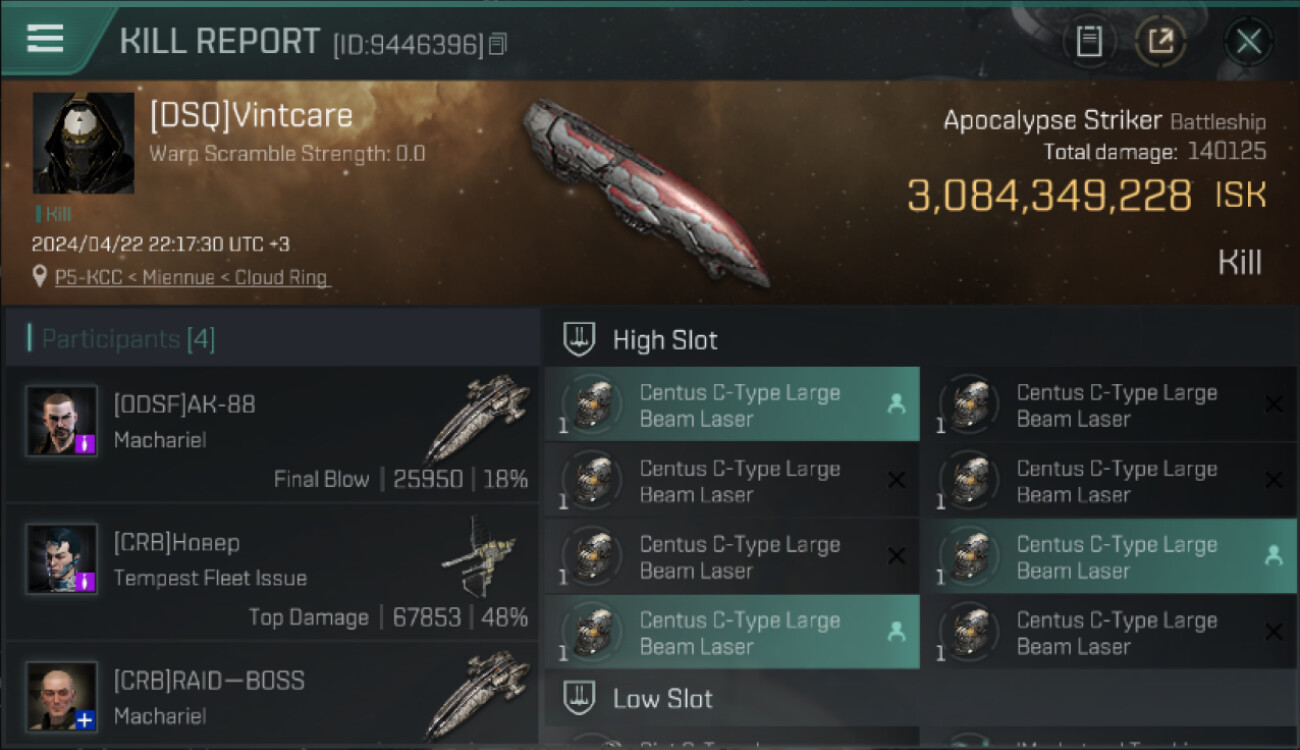The height and width of the screenshot is (750, 1300).
Task: Share kill report via export icon
Action: [x=1161, y=41]
